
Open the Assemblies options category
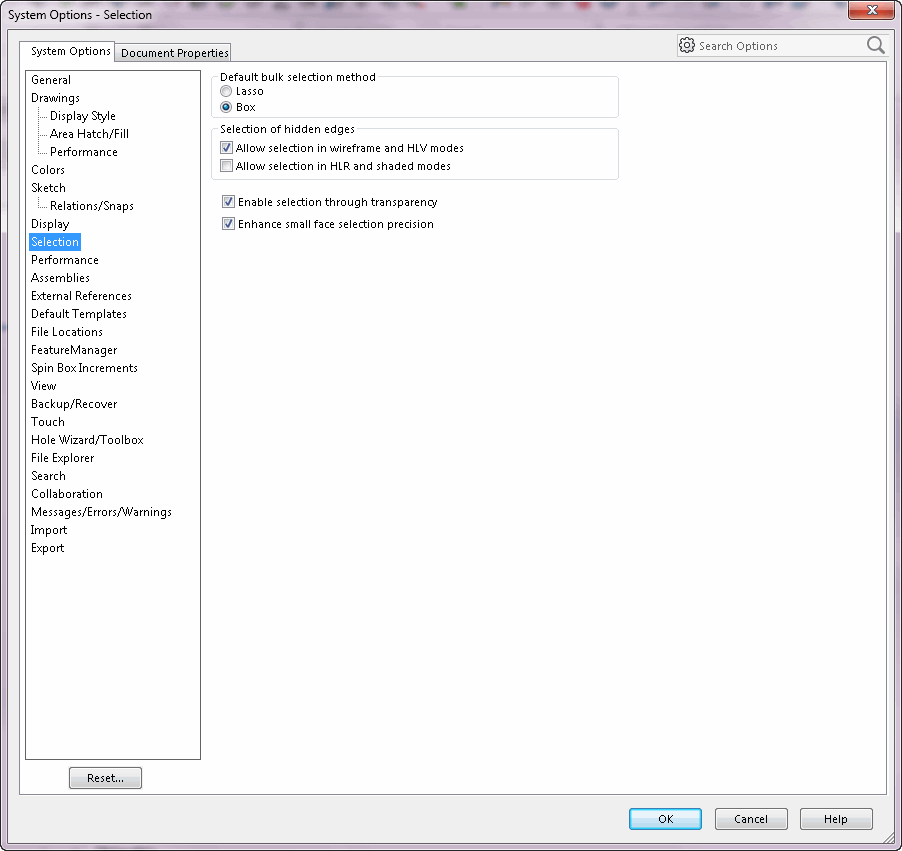[x=60, y=278]
